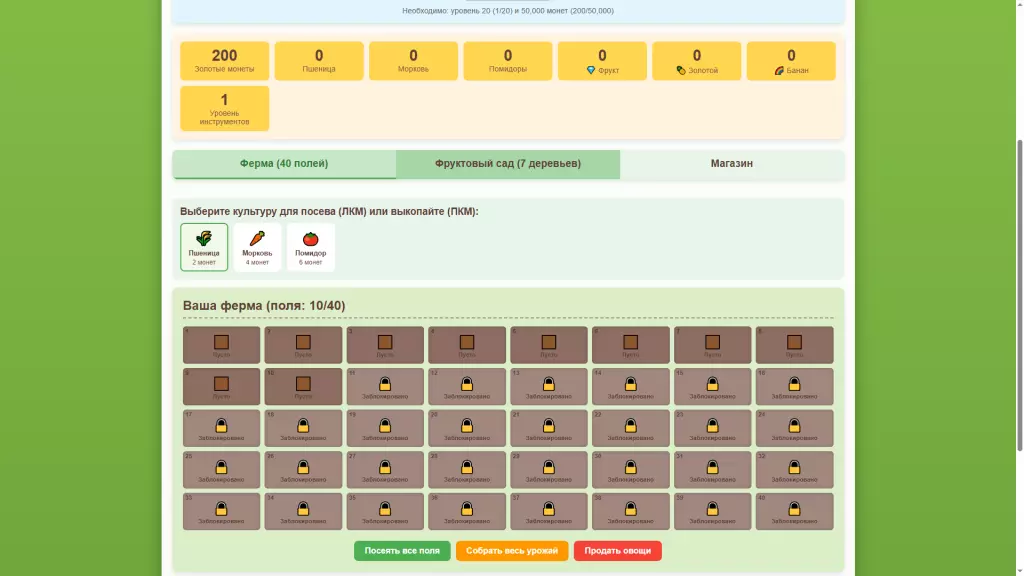Click the Продать овощи button

617,551
